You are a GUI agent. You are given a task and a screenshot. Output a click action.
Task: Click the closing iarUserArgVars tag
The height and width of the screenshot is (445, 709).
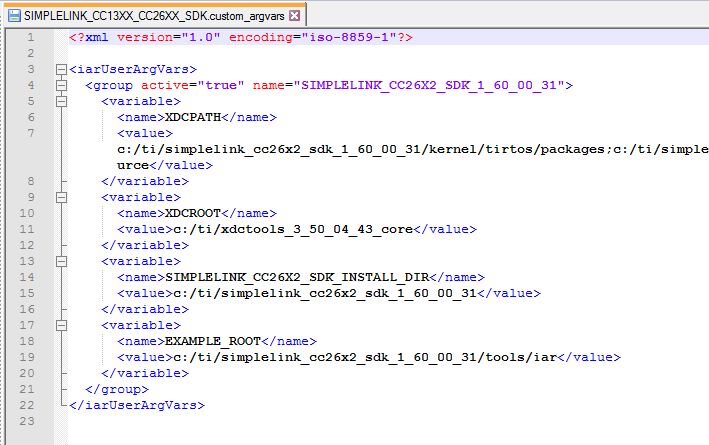pyautogui.click(x=137, y=406)
